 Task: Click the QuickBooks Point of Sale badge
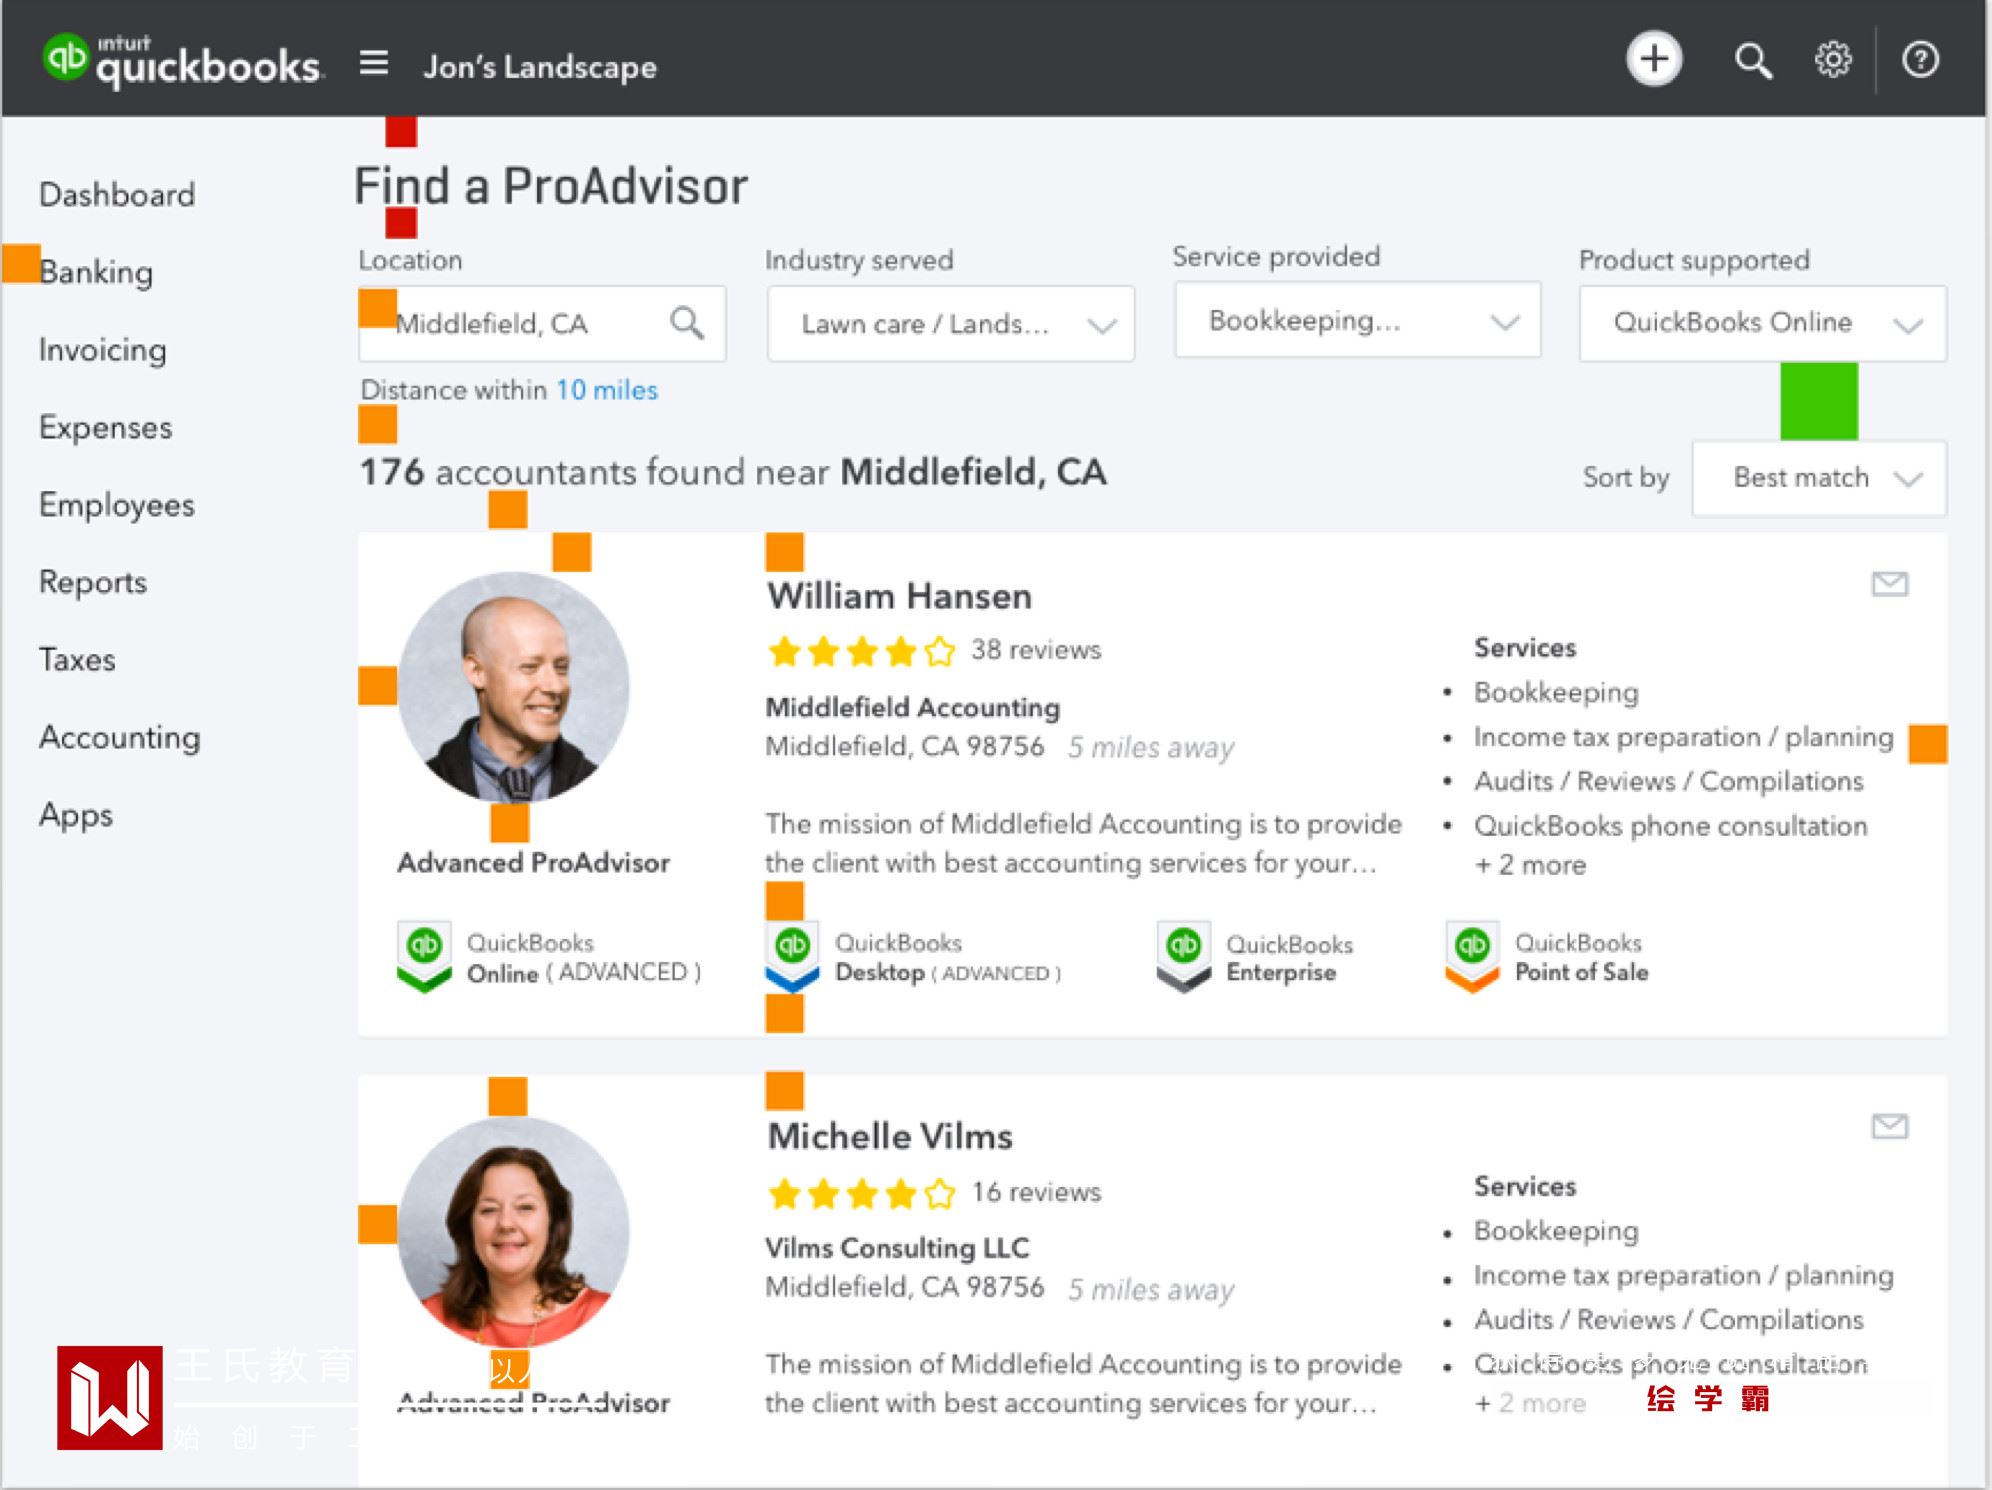coord(1547,958)
